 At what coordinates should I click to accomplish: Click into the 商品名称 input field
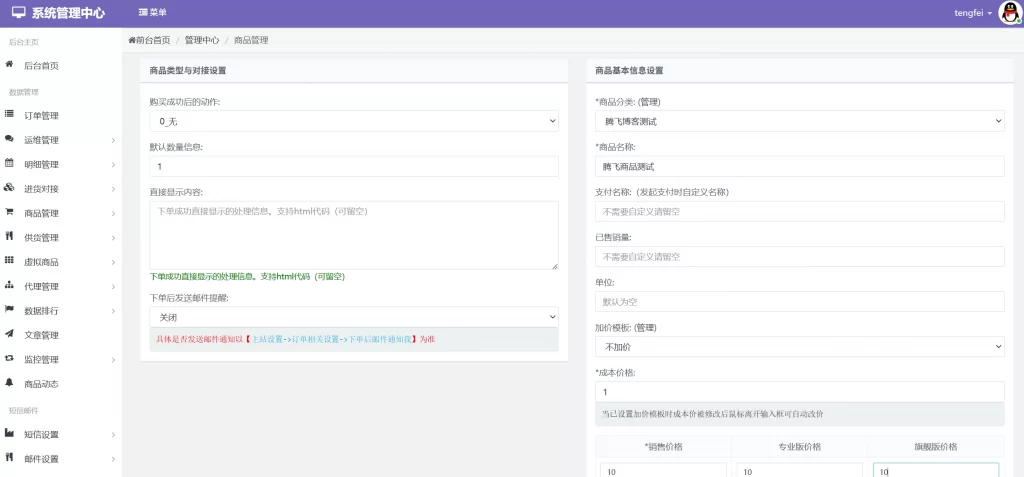point(799,166)
